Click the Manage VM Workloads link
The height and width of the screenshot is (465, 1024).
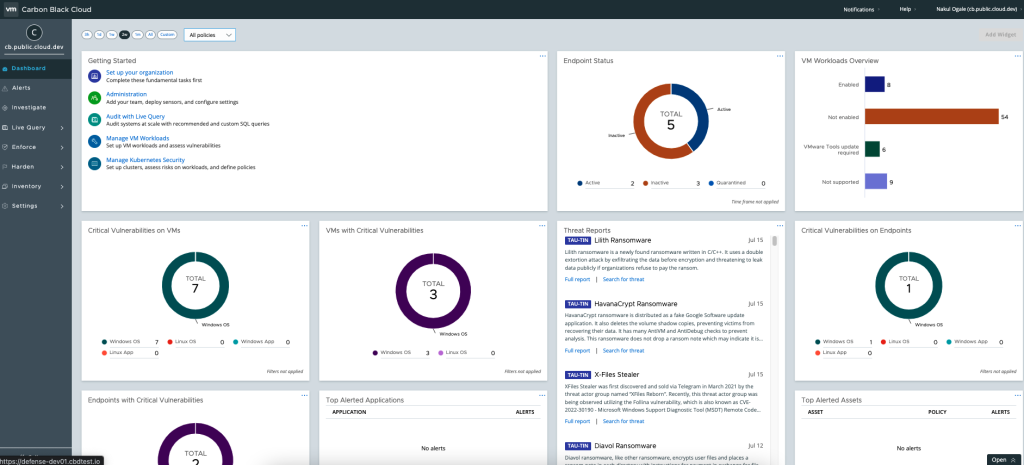[x=138, y=138]
